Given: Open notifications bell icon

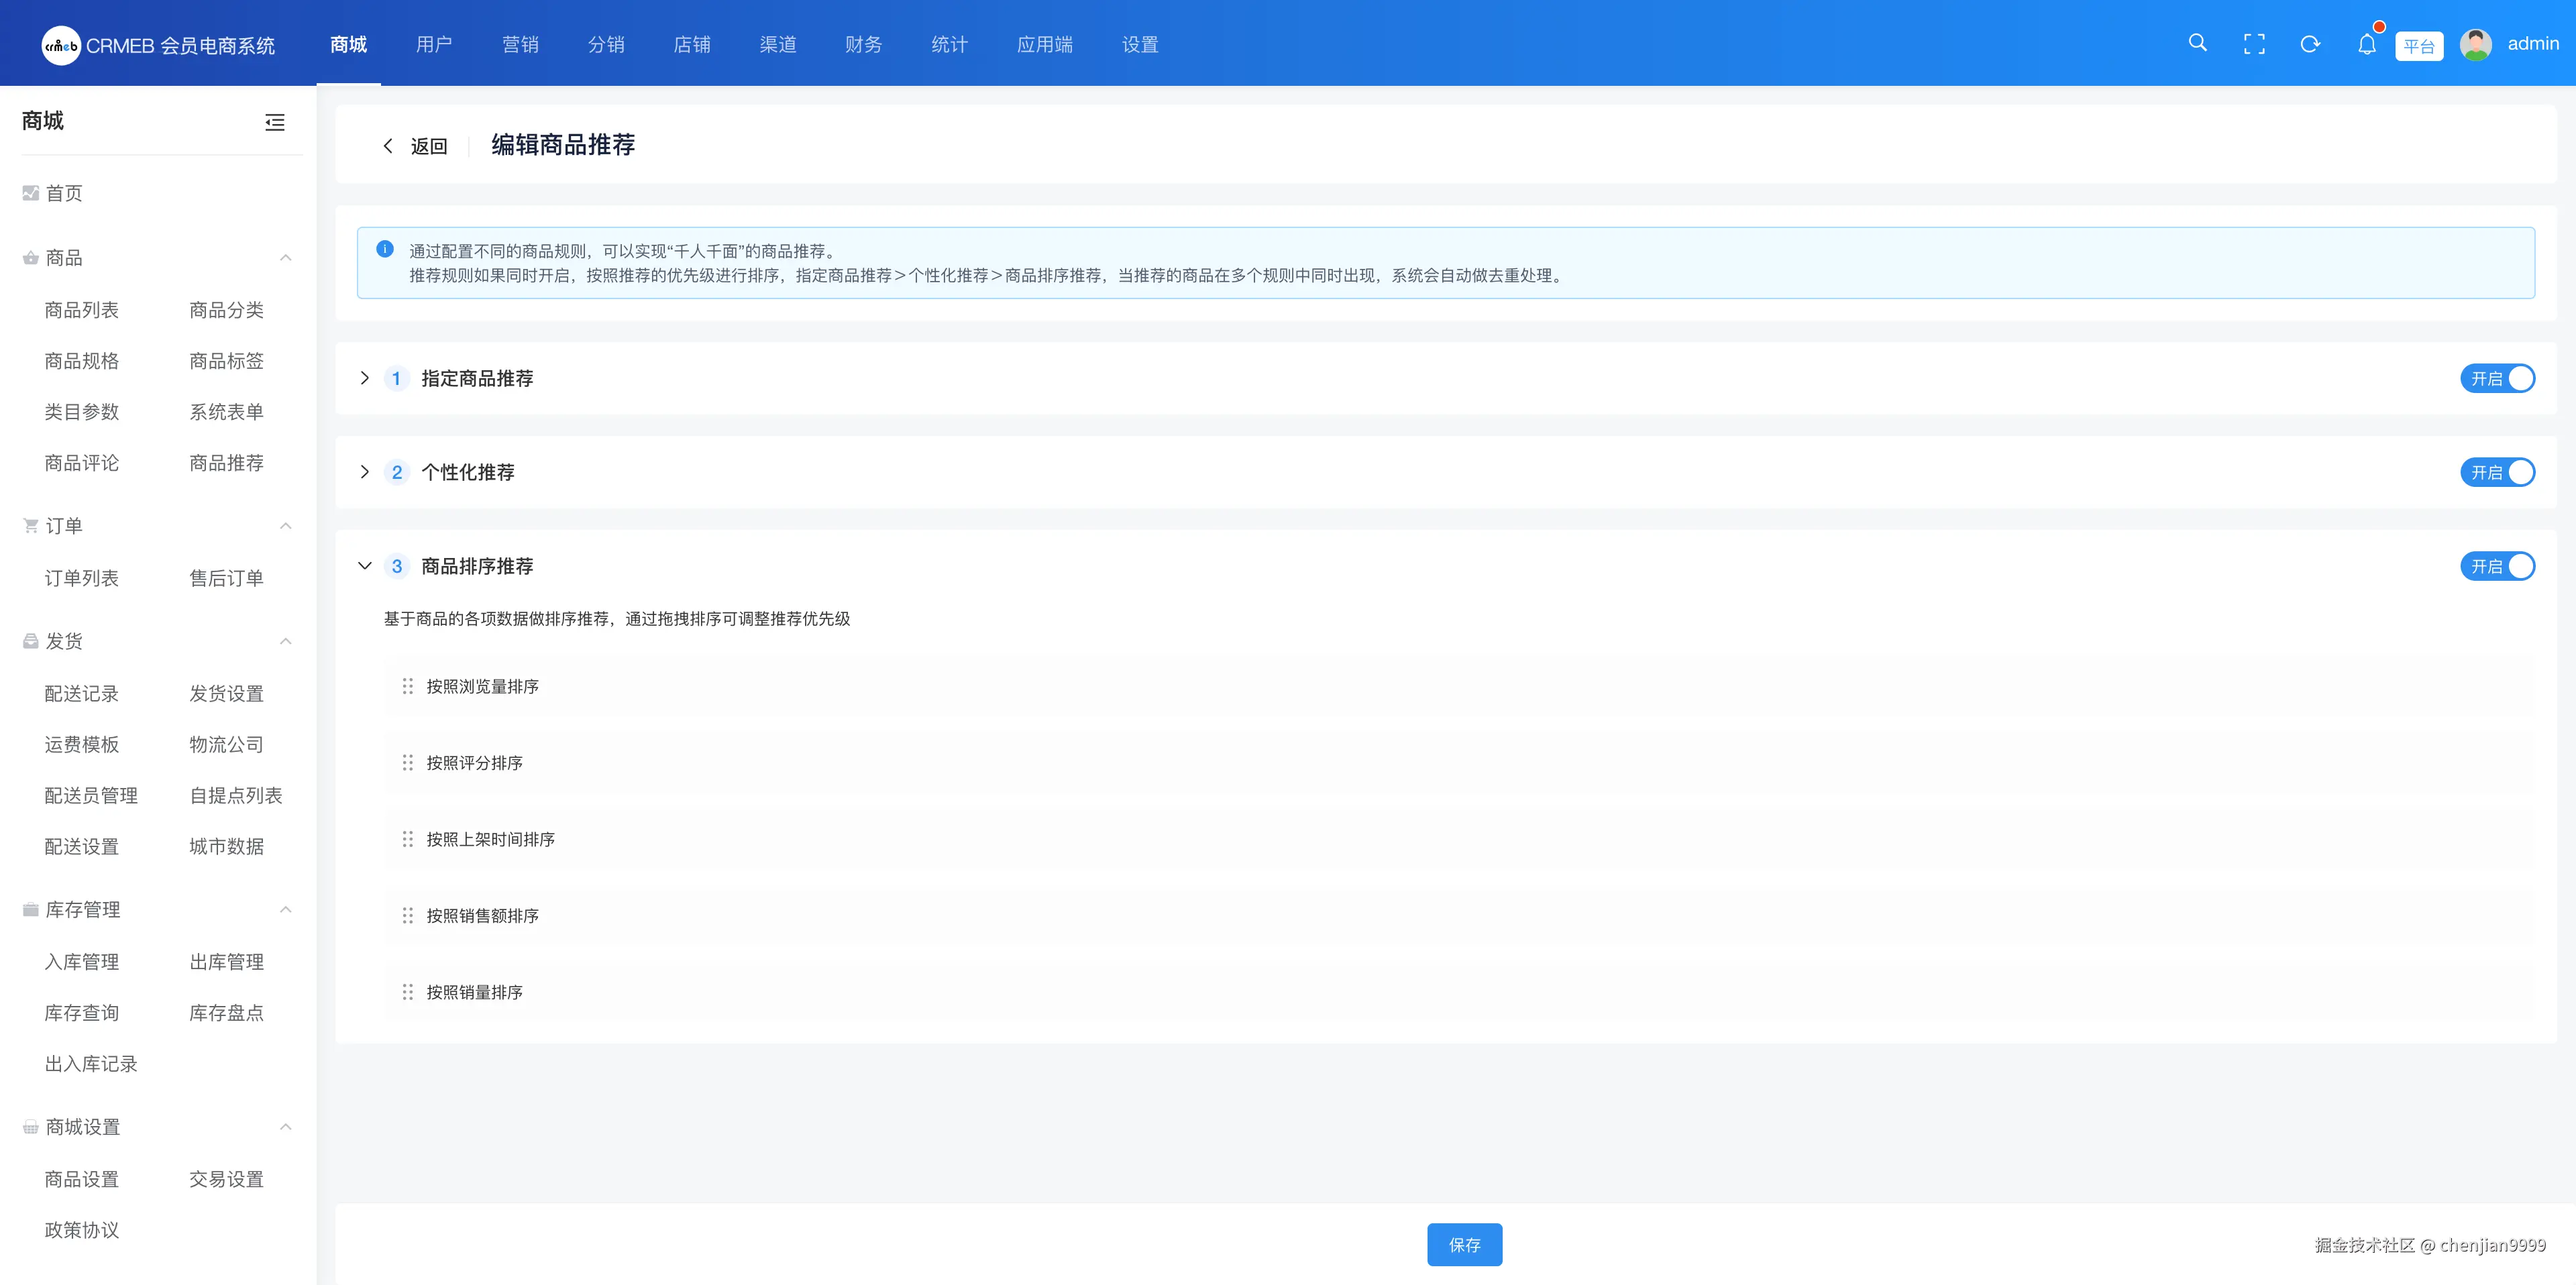Looking at the screenshot, I should coord(2366,44).
